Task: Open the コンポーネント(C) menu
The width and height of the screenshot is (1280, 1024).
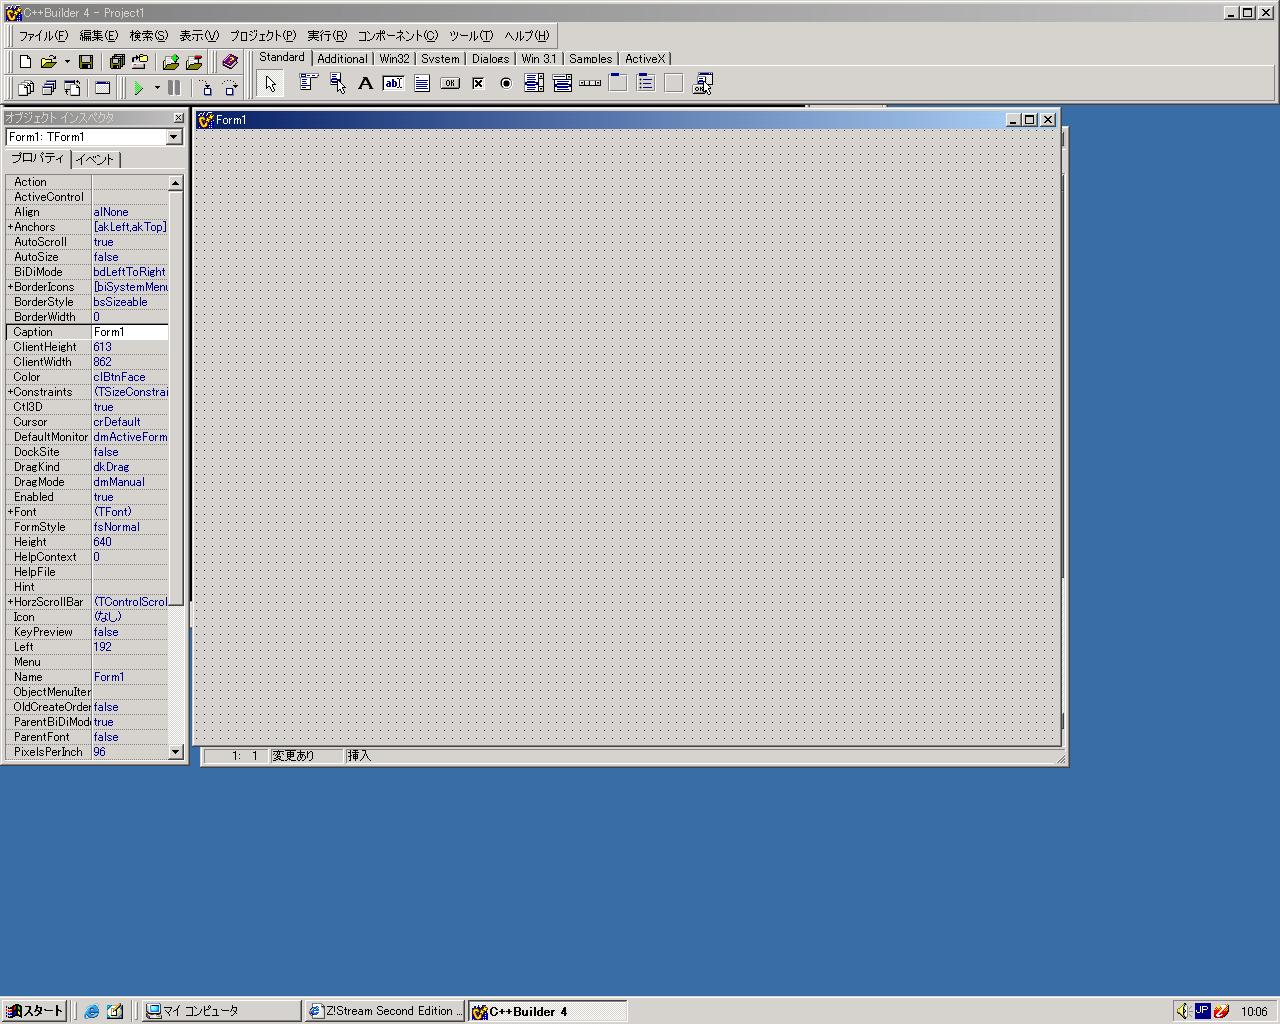Action: 398,35
